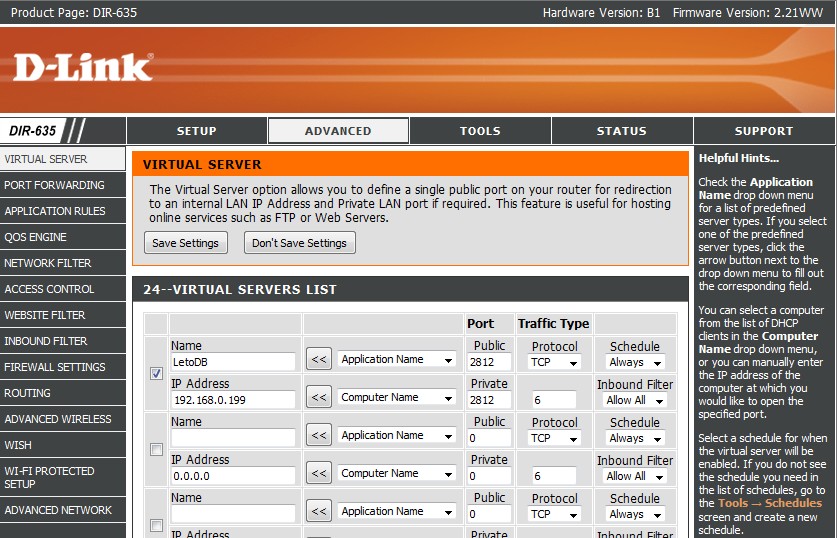Open NETWORK FILTER page
This screenshot has width=837, height=538.
[62, 263]
